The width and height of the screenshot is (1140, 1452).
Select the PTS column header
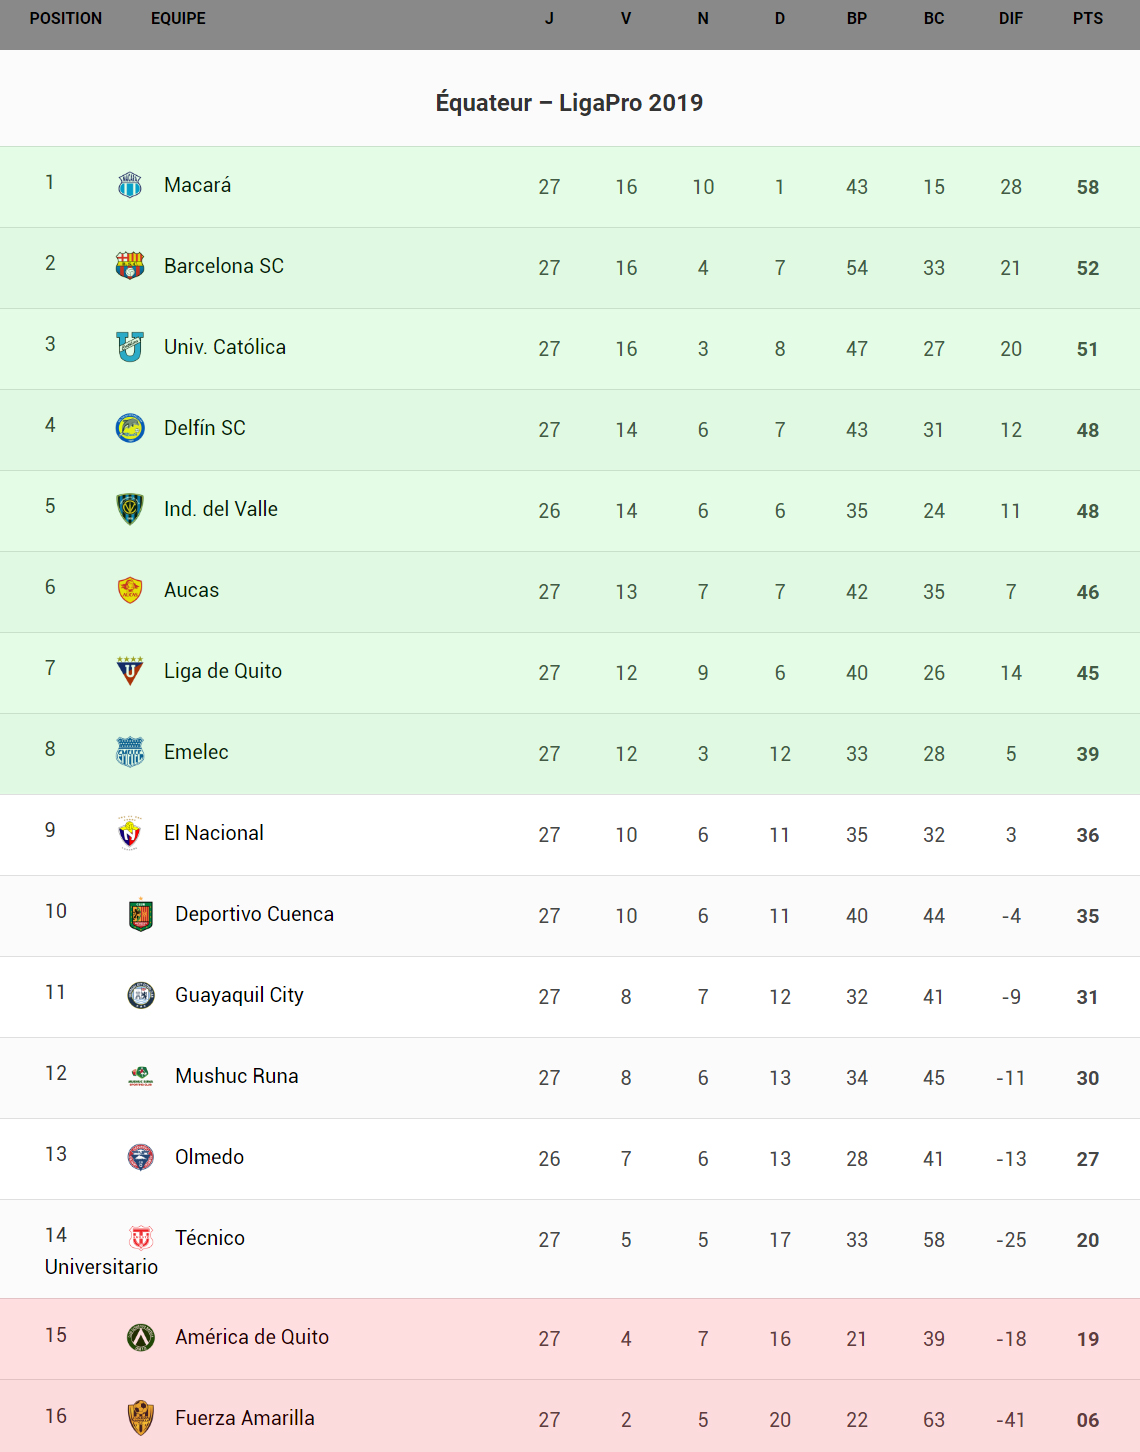click(x=1088, y=19)
